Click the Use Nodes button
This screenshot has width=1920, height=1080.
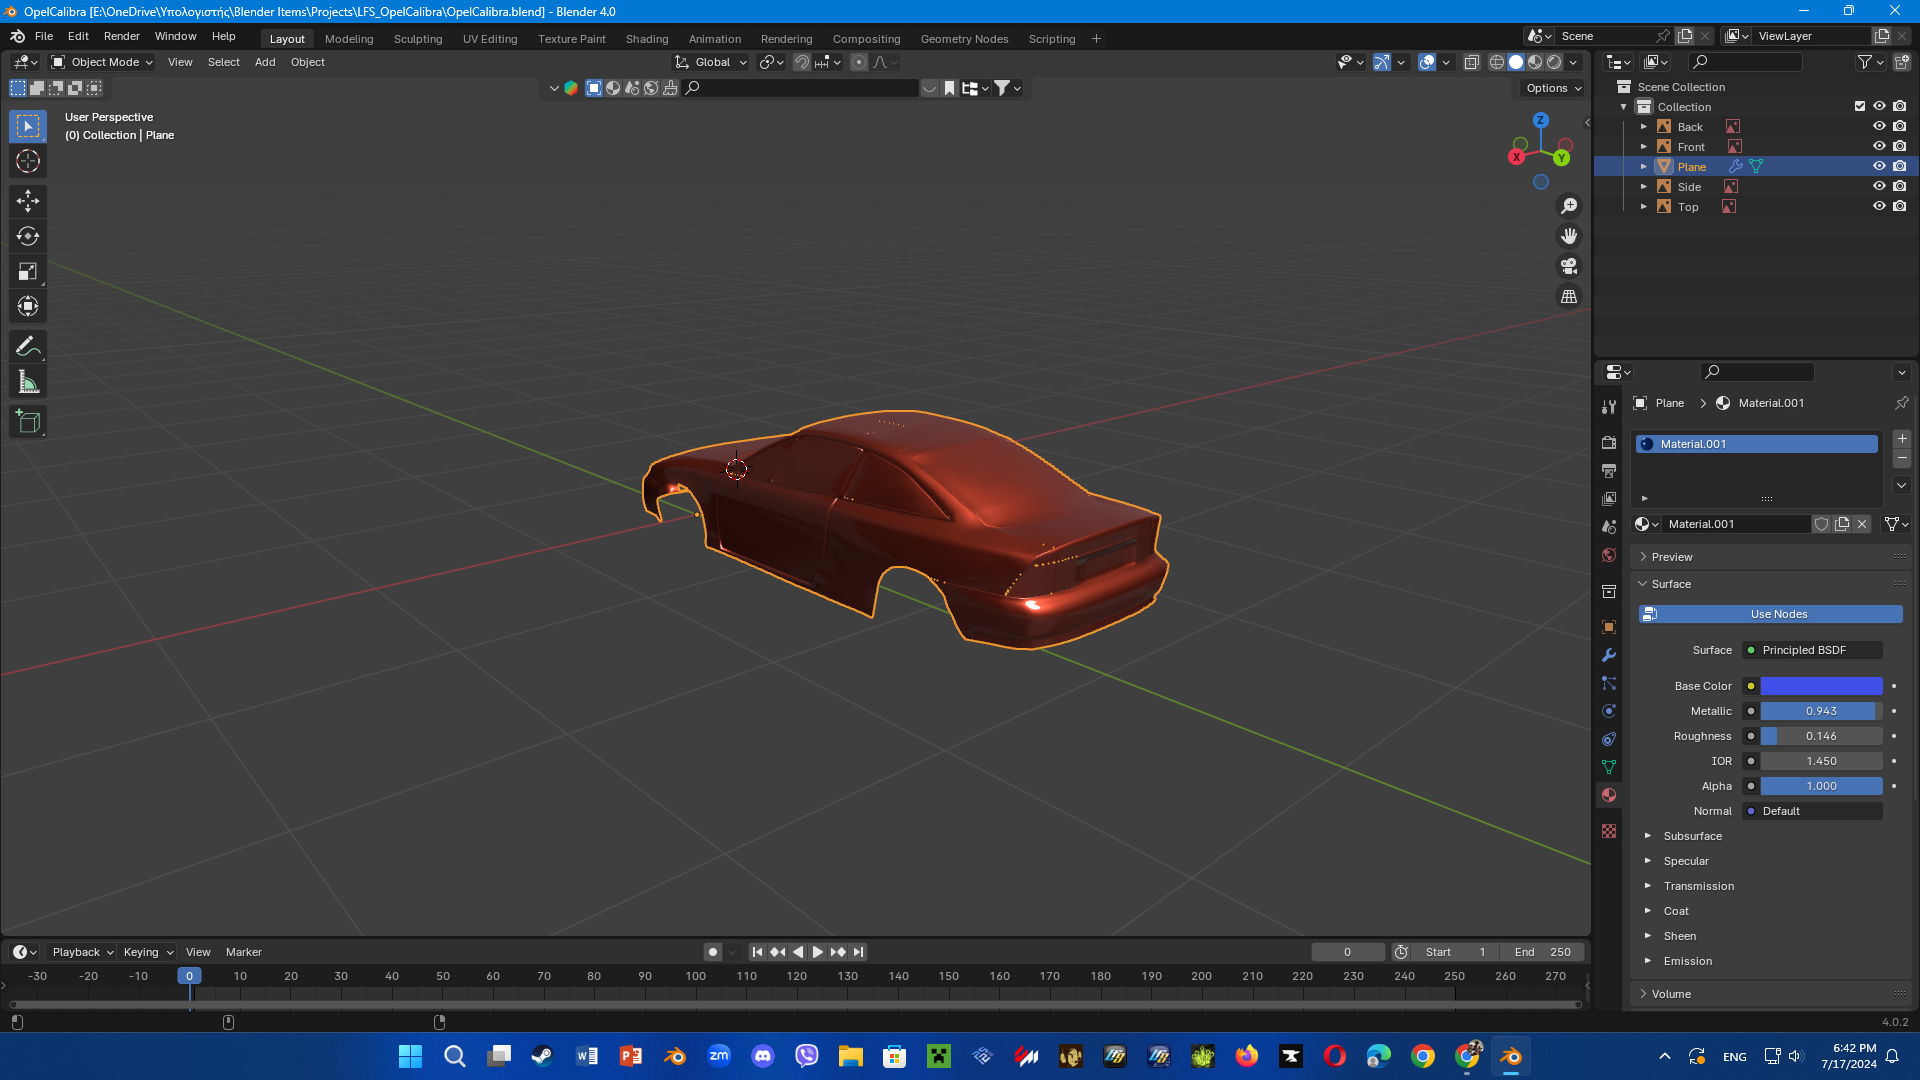pos(1778,614)
